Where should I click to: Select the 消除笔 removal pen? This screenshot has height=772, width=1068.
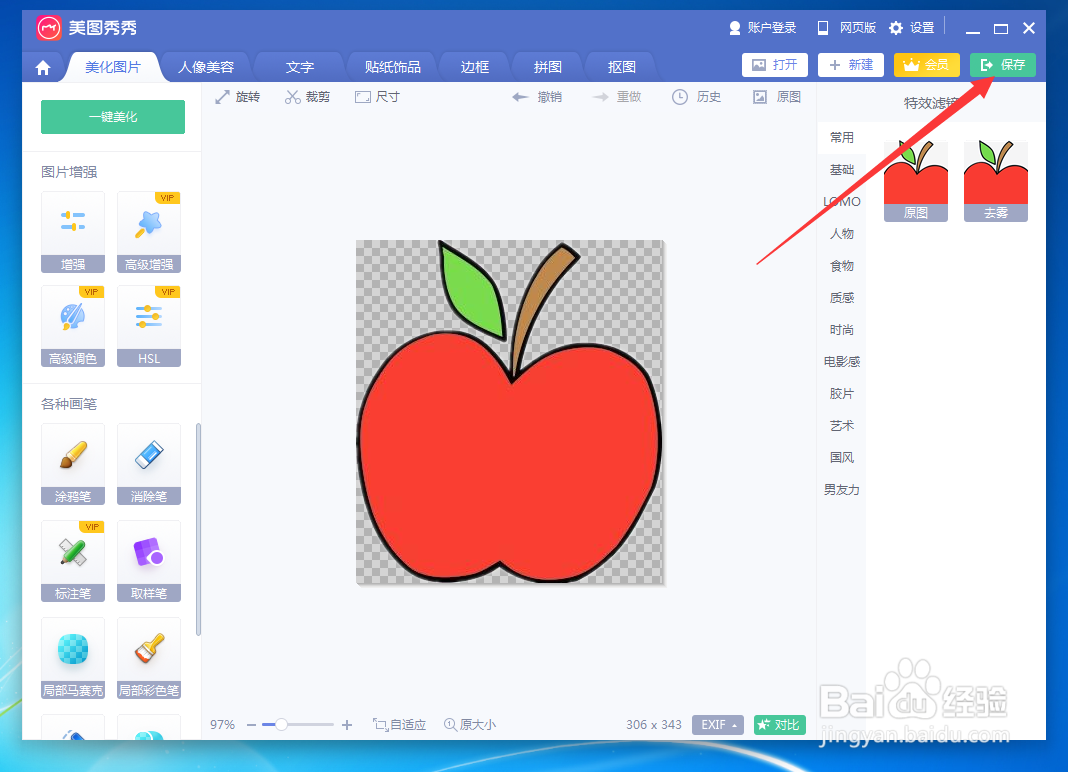click(148, 464)
